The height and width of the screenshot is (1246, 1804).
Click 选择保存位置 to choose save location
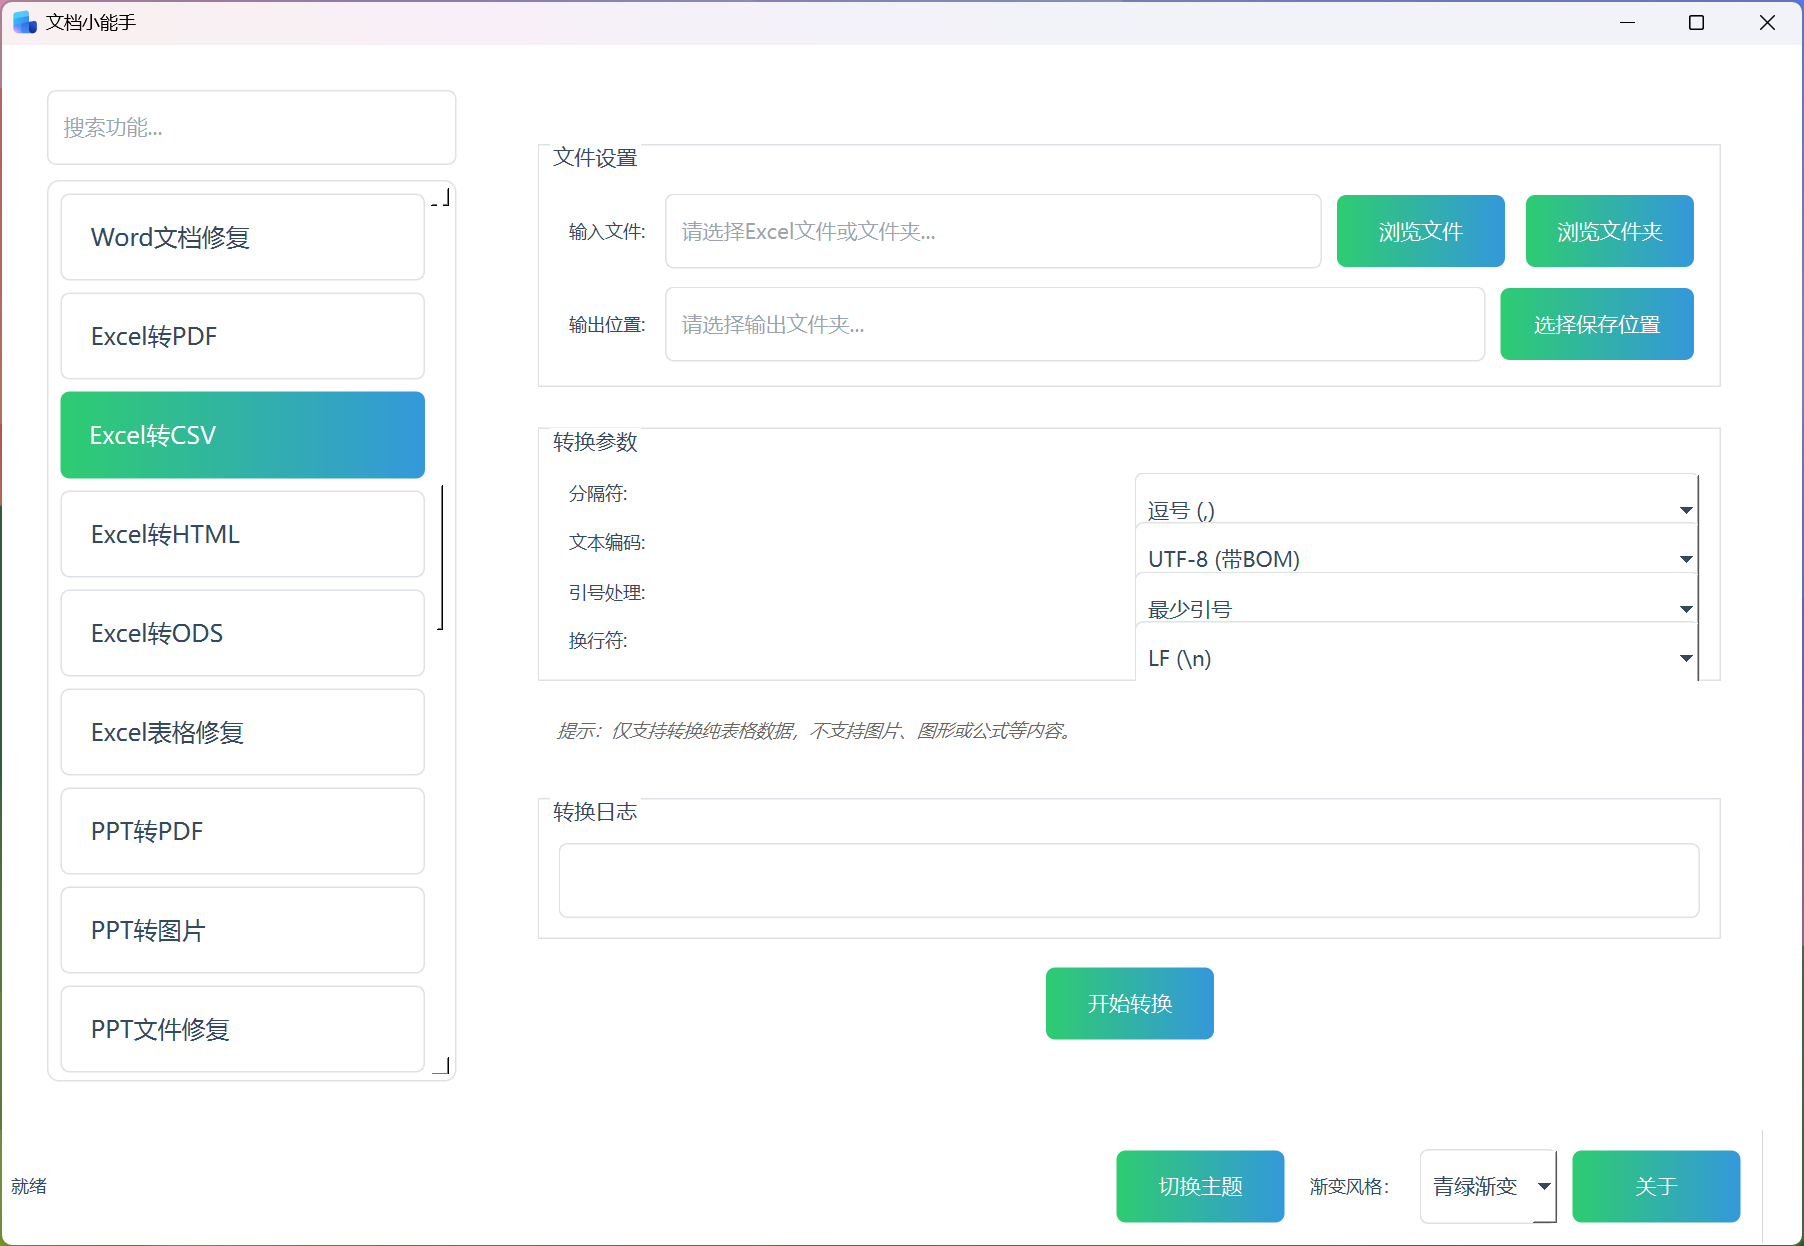(1596, 324)
